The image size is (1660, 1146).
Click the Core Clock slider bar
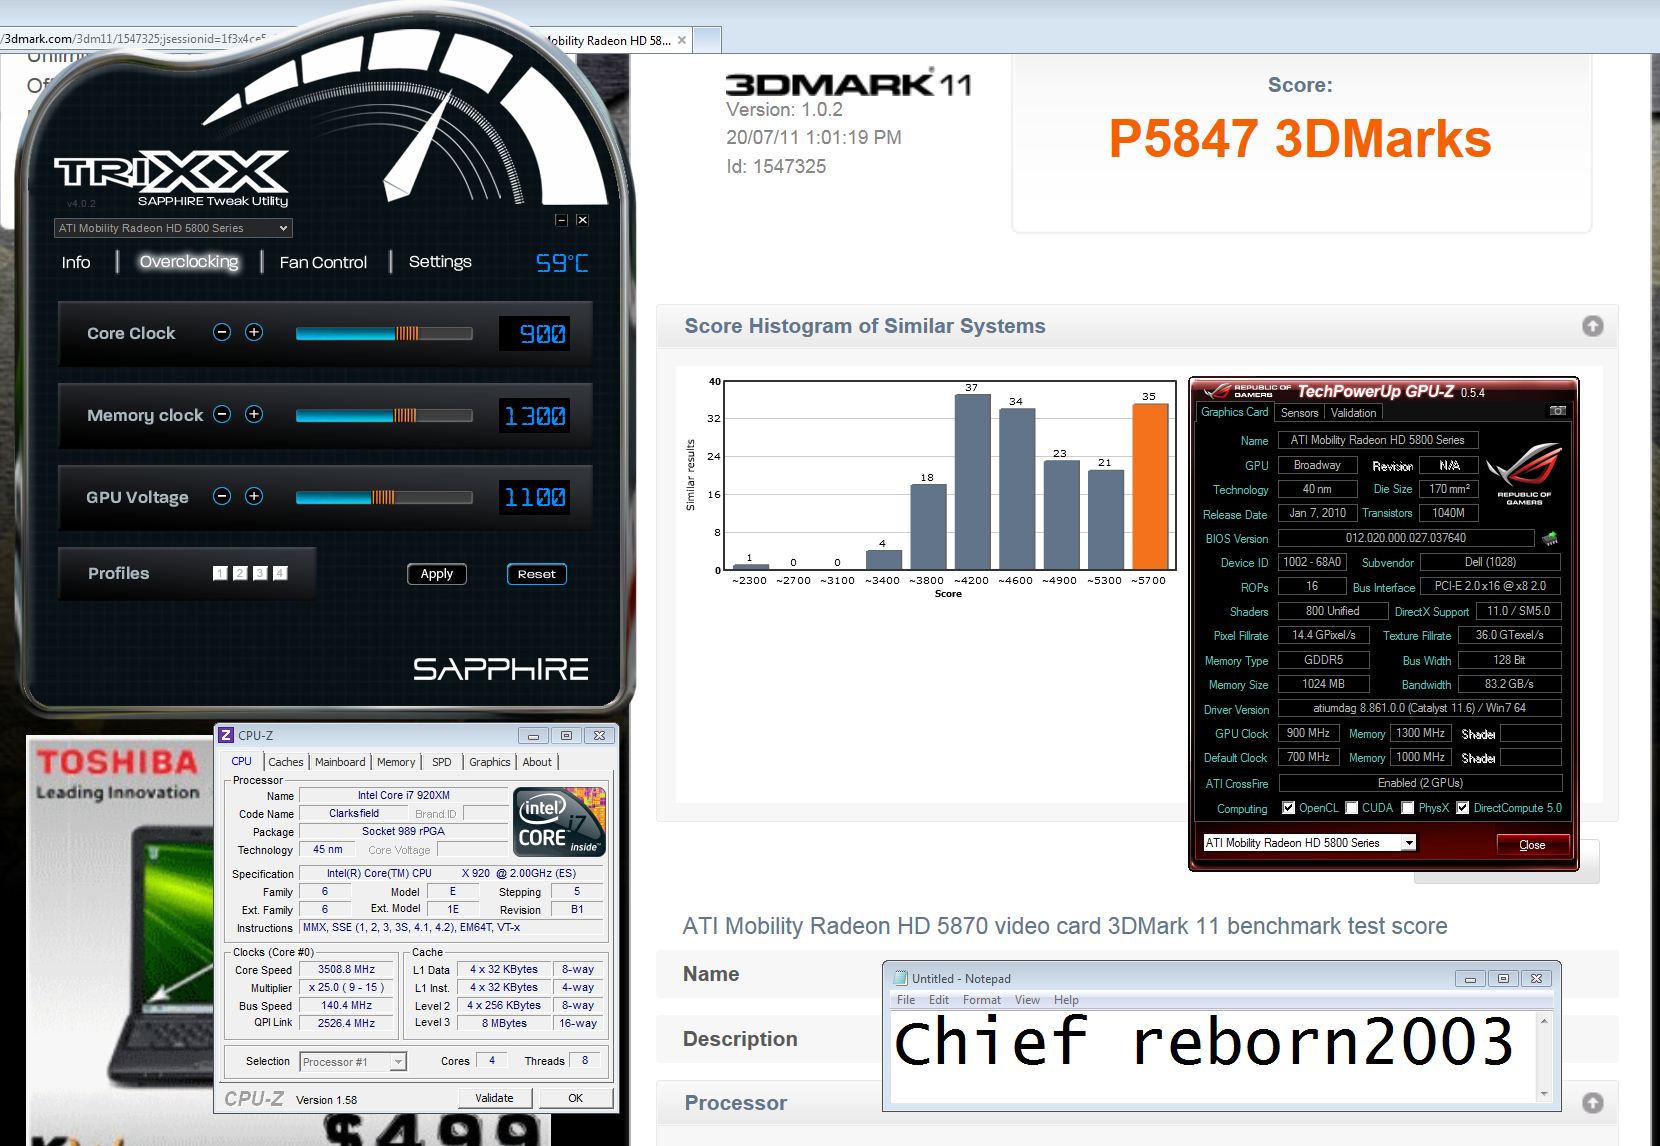click(x=384, y=333)
